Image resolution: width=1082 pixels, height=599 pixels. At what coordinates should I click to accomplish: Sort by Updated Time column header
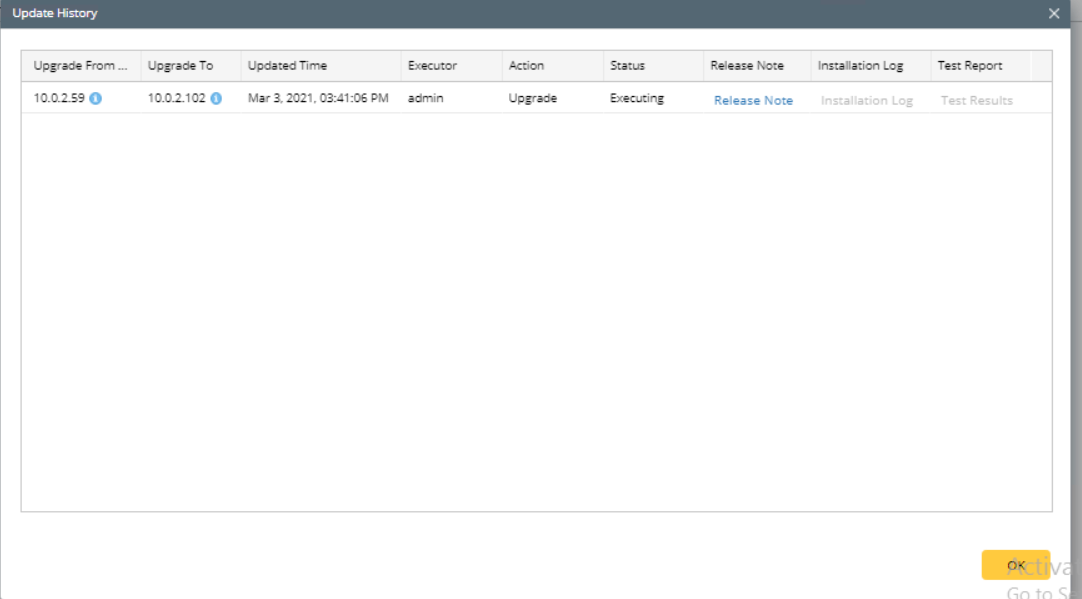point(321,66)
